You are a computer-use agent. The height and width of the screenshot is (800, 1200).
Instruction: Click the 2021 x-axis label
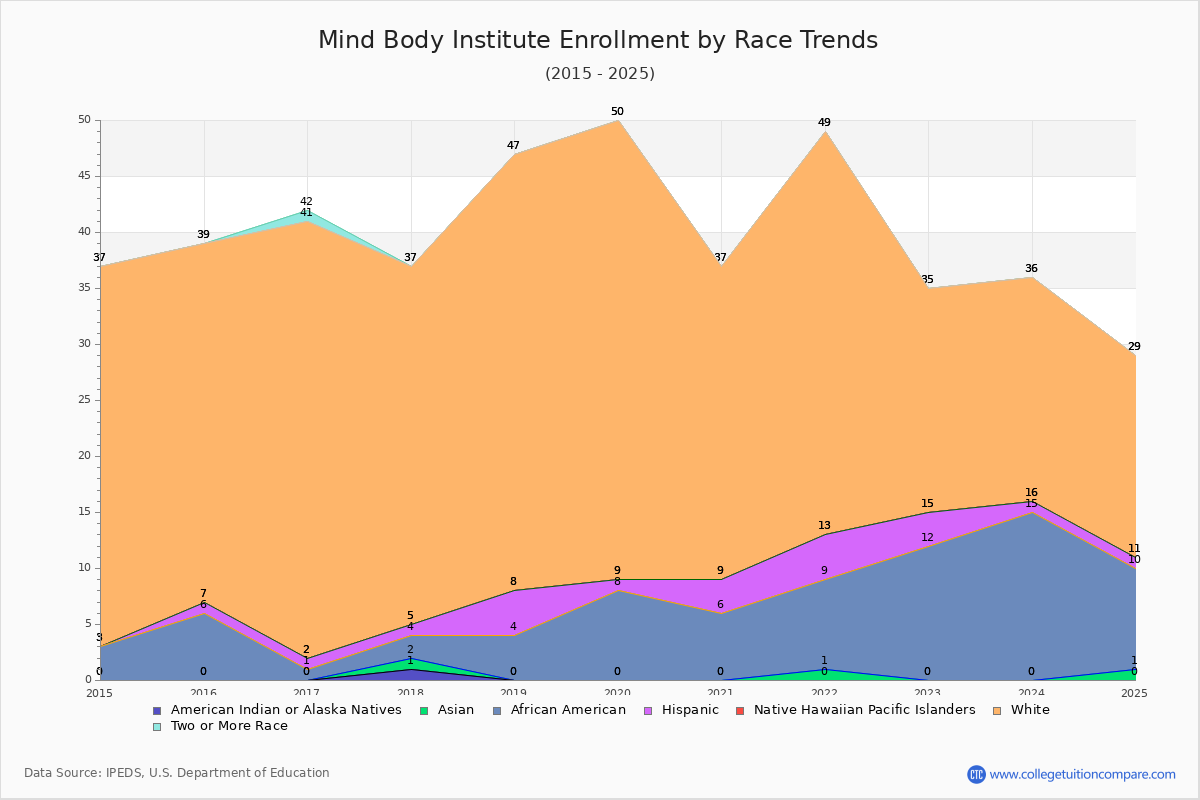[x=721, y=692]
